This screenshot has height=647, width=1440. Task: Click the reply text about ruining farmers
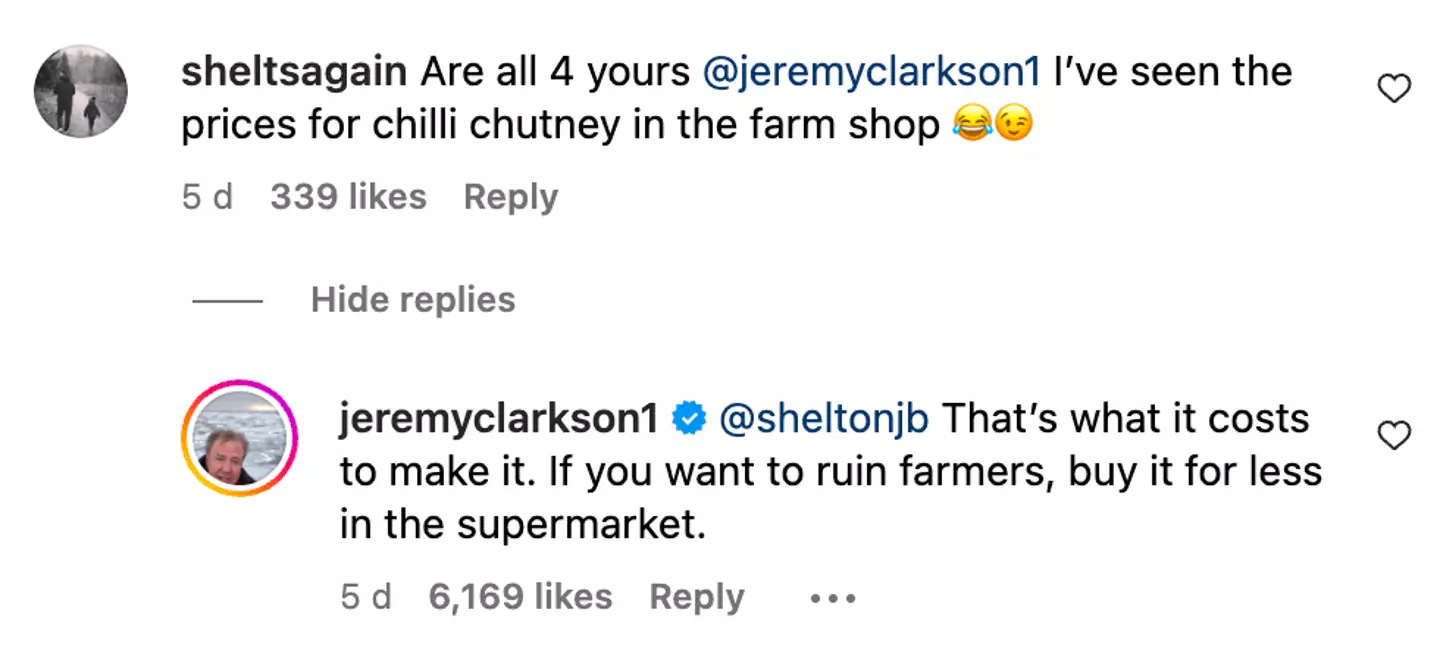(830, 472)
